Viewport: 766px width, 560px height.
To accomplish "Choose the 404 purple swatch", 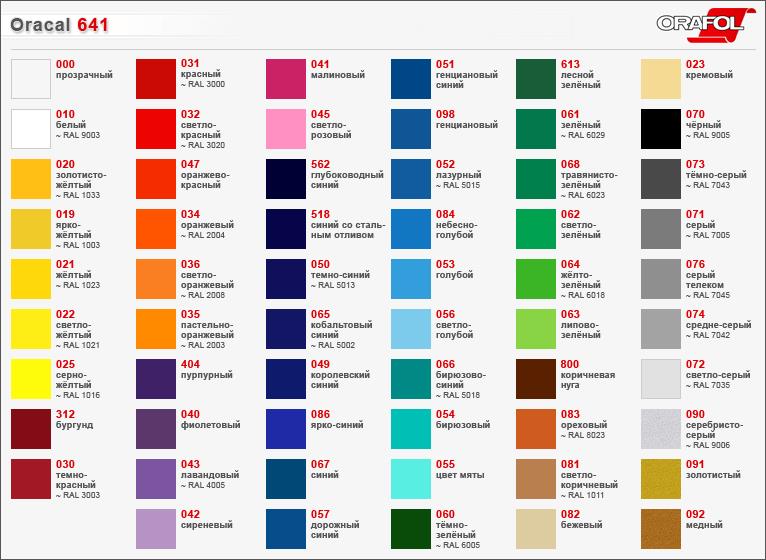I will [155, 379].
